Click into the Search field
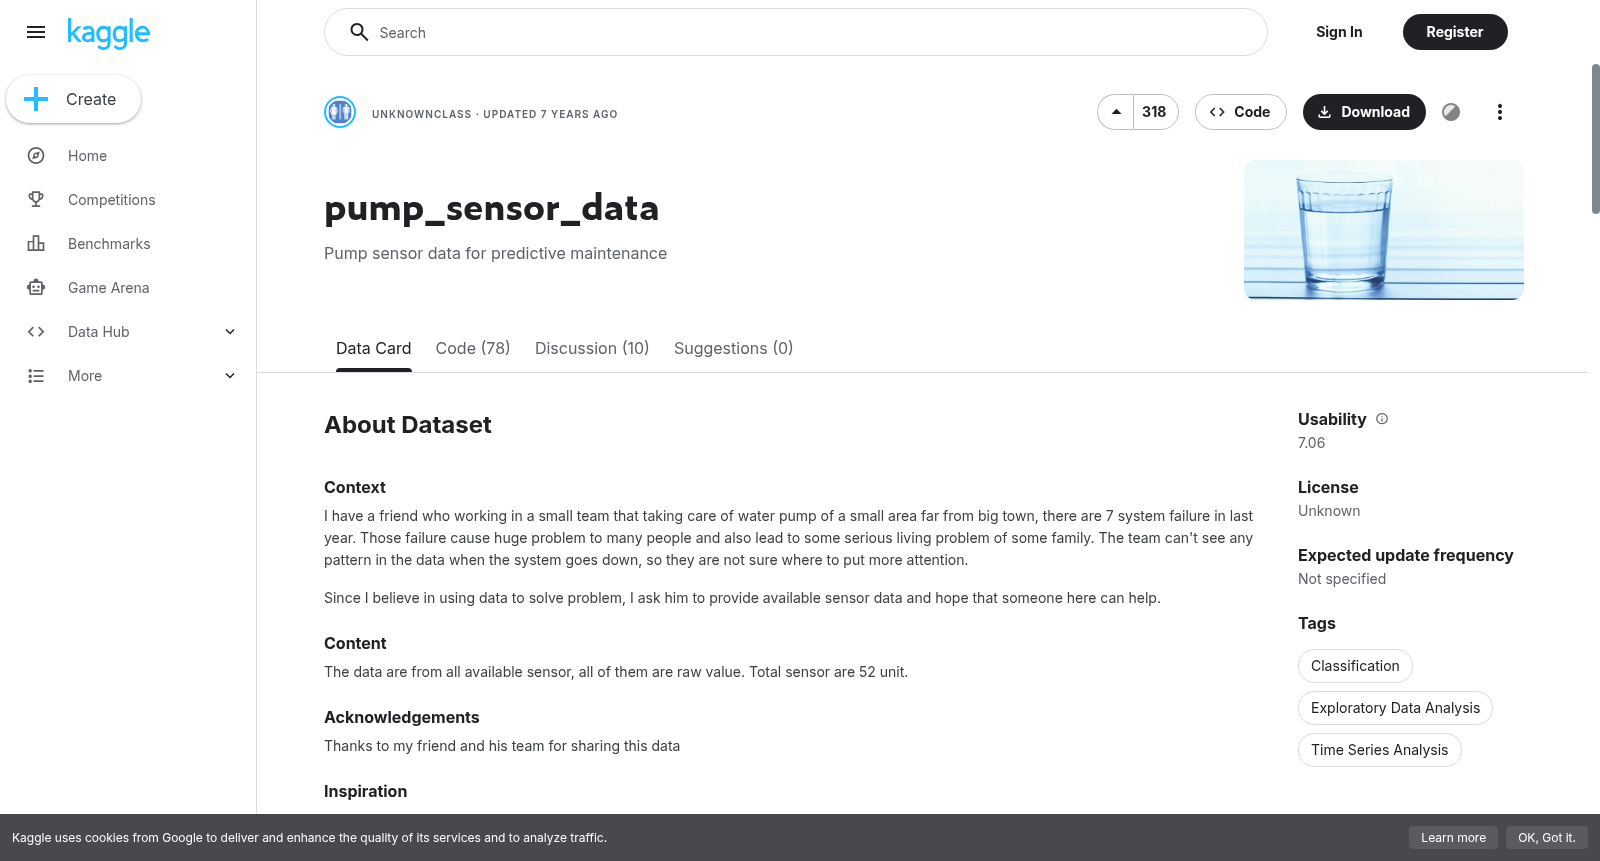Viewport: 1600px width, 861px height. pyautogui.click(x=796, y=32)
